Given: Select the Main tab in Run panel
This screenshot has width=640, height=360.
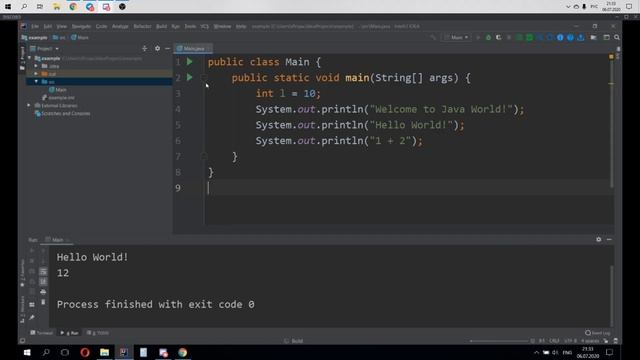Looking at the screenshot, I should point(58,240).
